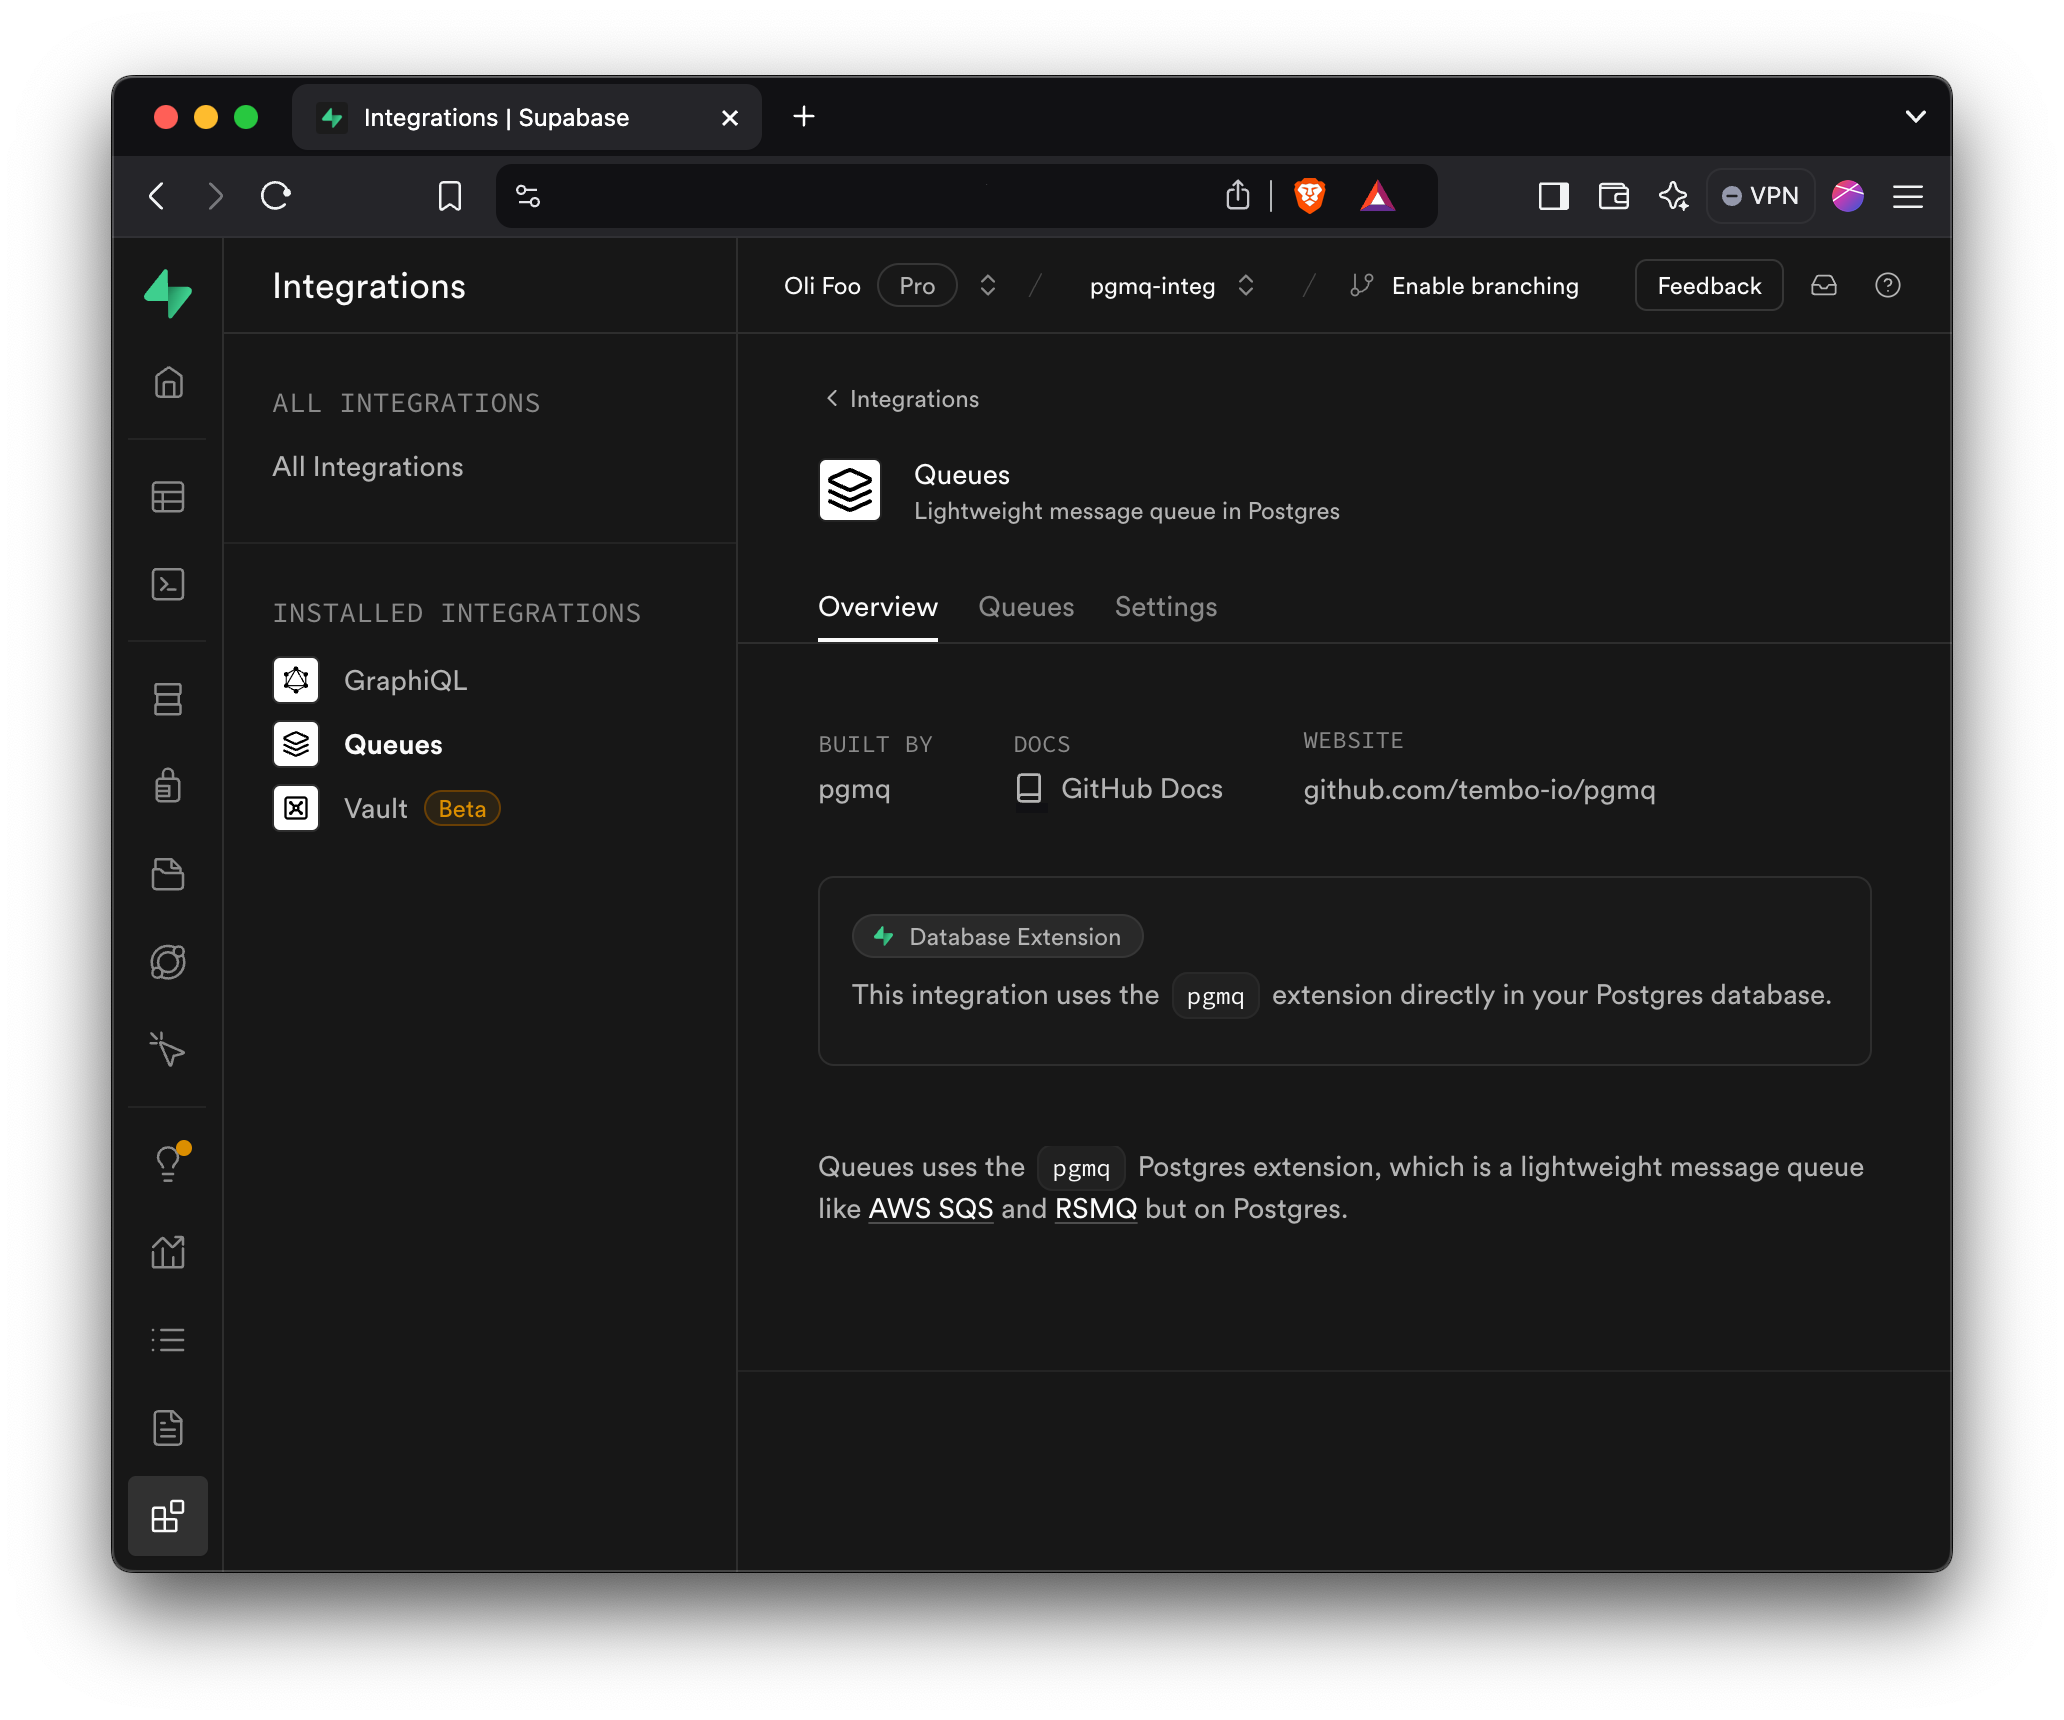
Task: Open the tab list dropdown arrow
Action: (1915, 117)
